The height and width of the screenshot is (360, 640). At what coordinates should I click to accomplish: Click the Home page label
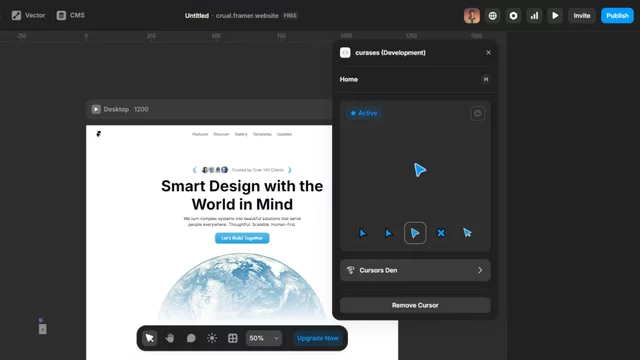coord(349,79)
